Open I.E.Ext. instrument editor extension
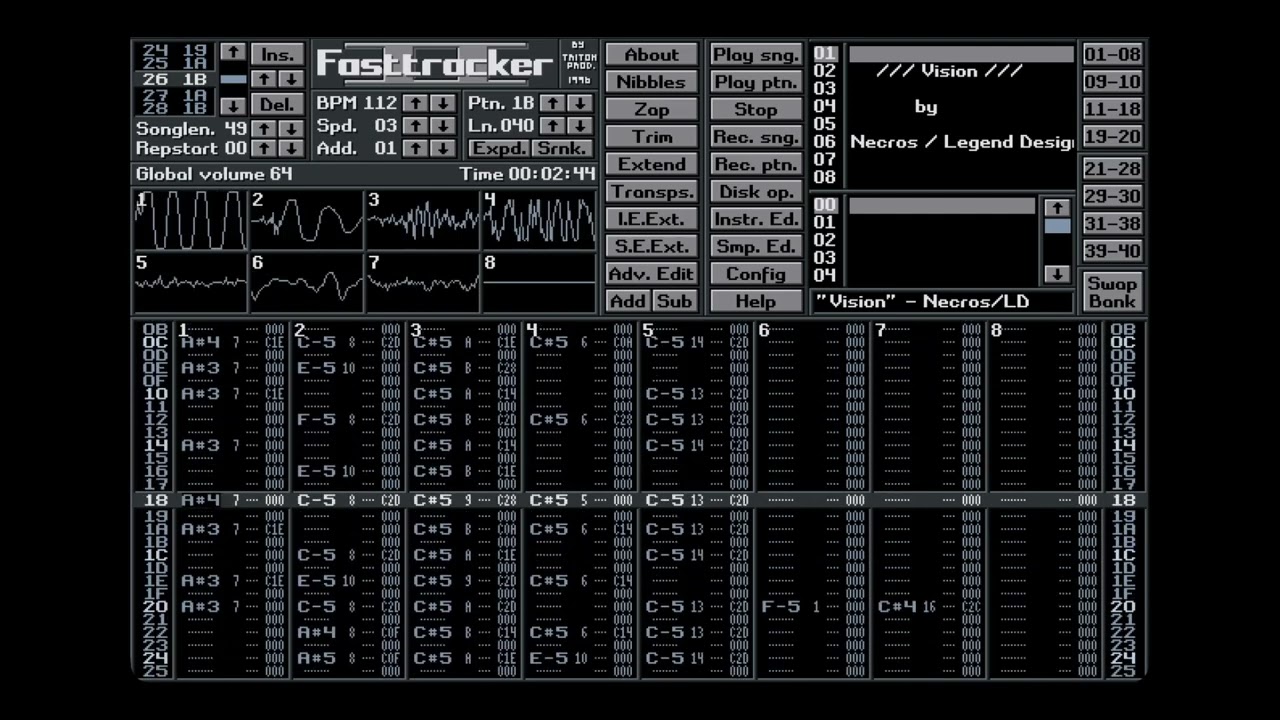Image resolution: width=1280 pixels, height=720 pixels. click(x=651, y=219)
